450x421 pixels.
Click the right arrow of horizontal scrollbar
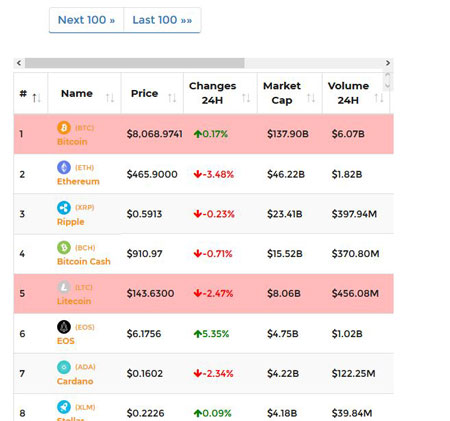(388, 63)
